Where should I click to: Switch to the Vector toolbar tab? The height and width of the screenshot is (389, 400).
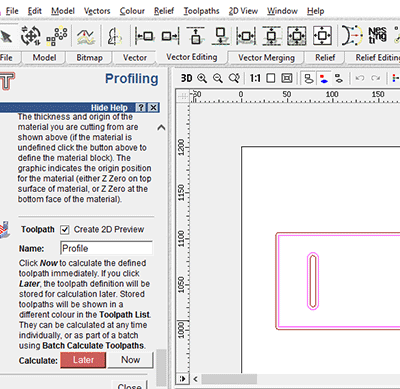click(x=135, y=58)
